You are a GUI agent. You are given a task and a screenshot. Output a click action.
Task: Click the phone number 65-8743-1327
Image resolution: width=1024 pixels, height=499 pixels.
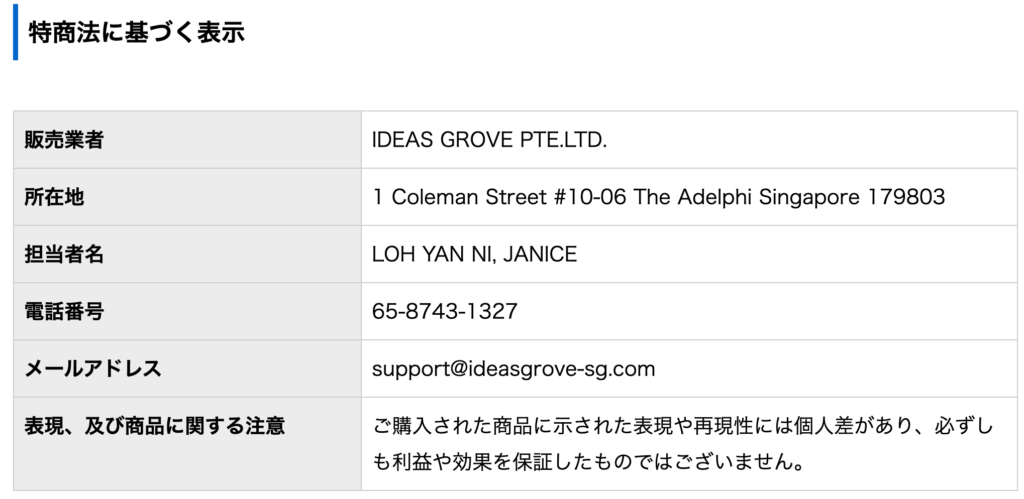[445, 311]
